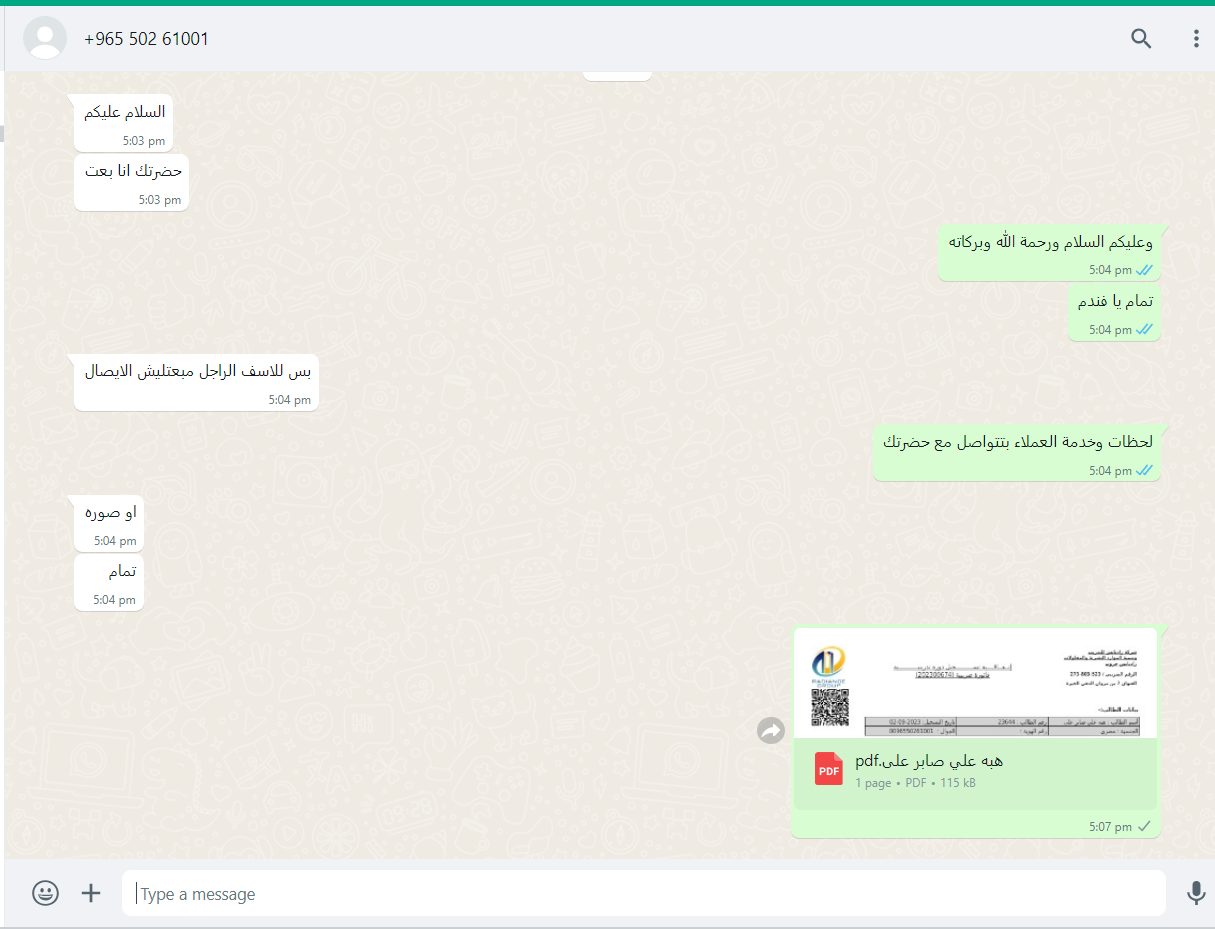
Task: Click the بس للاسف الراجل message bubble
Action: pyautogui.click(x=197, y=382)
